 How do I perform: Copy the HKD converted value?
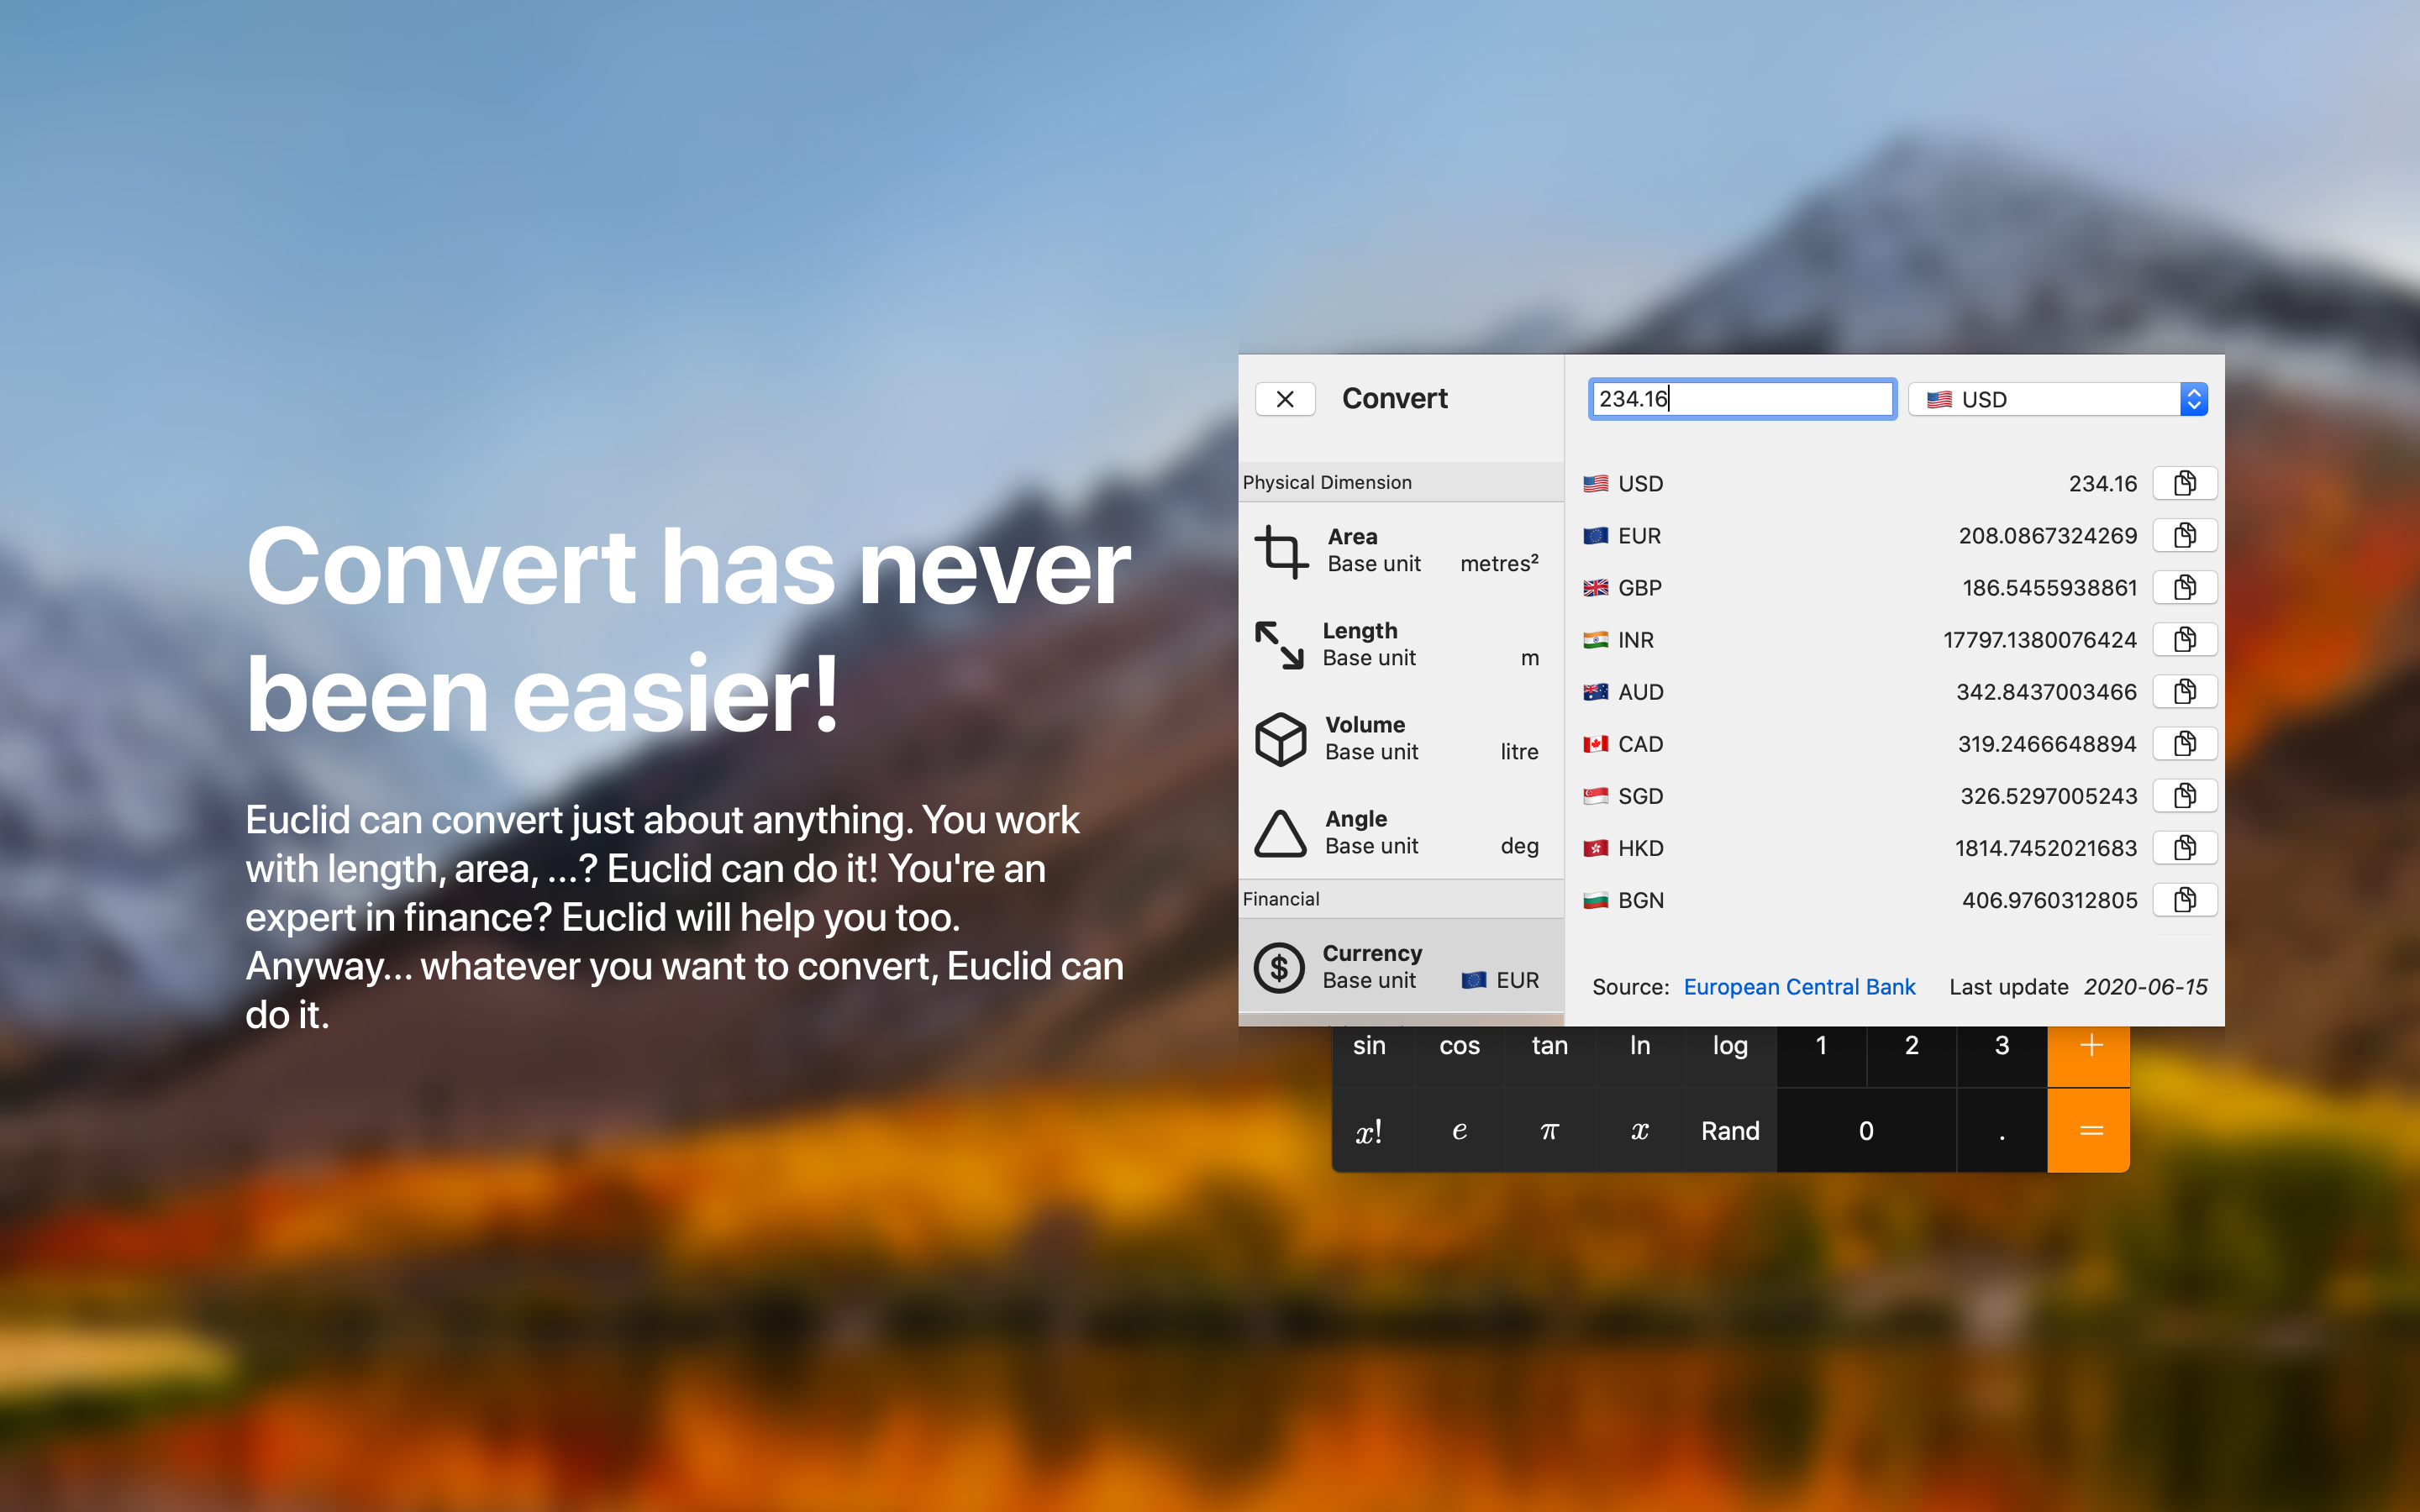(2184, 848)
